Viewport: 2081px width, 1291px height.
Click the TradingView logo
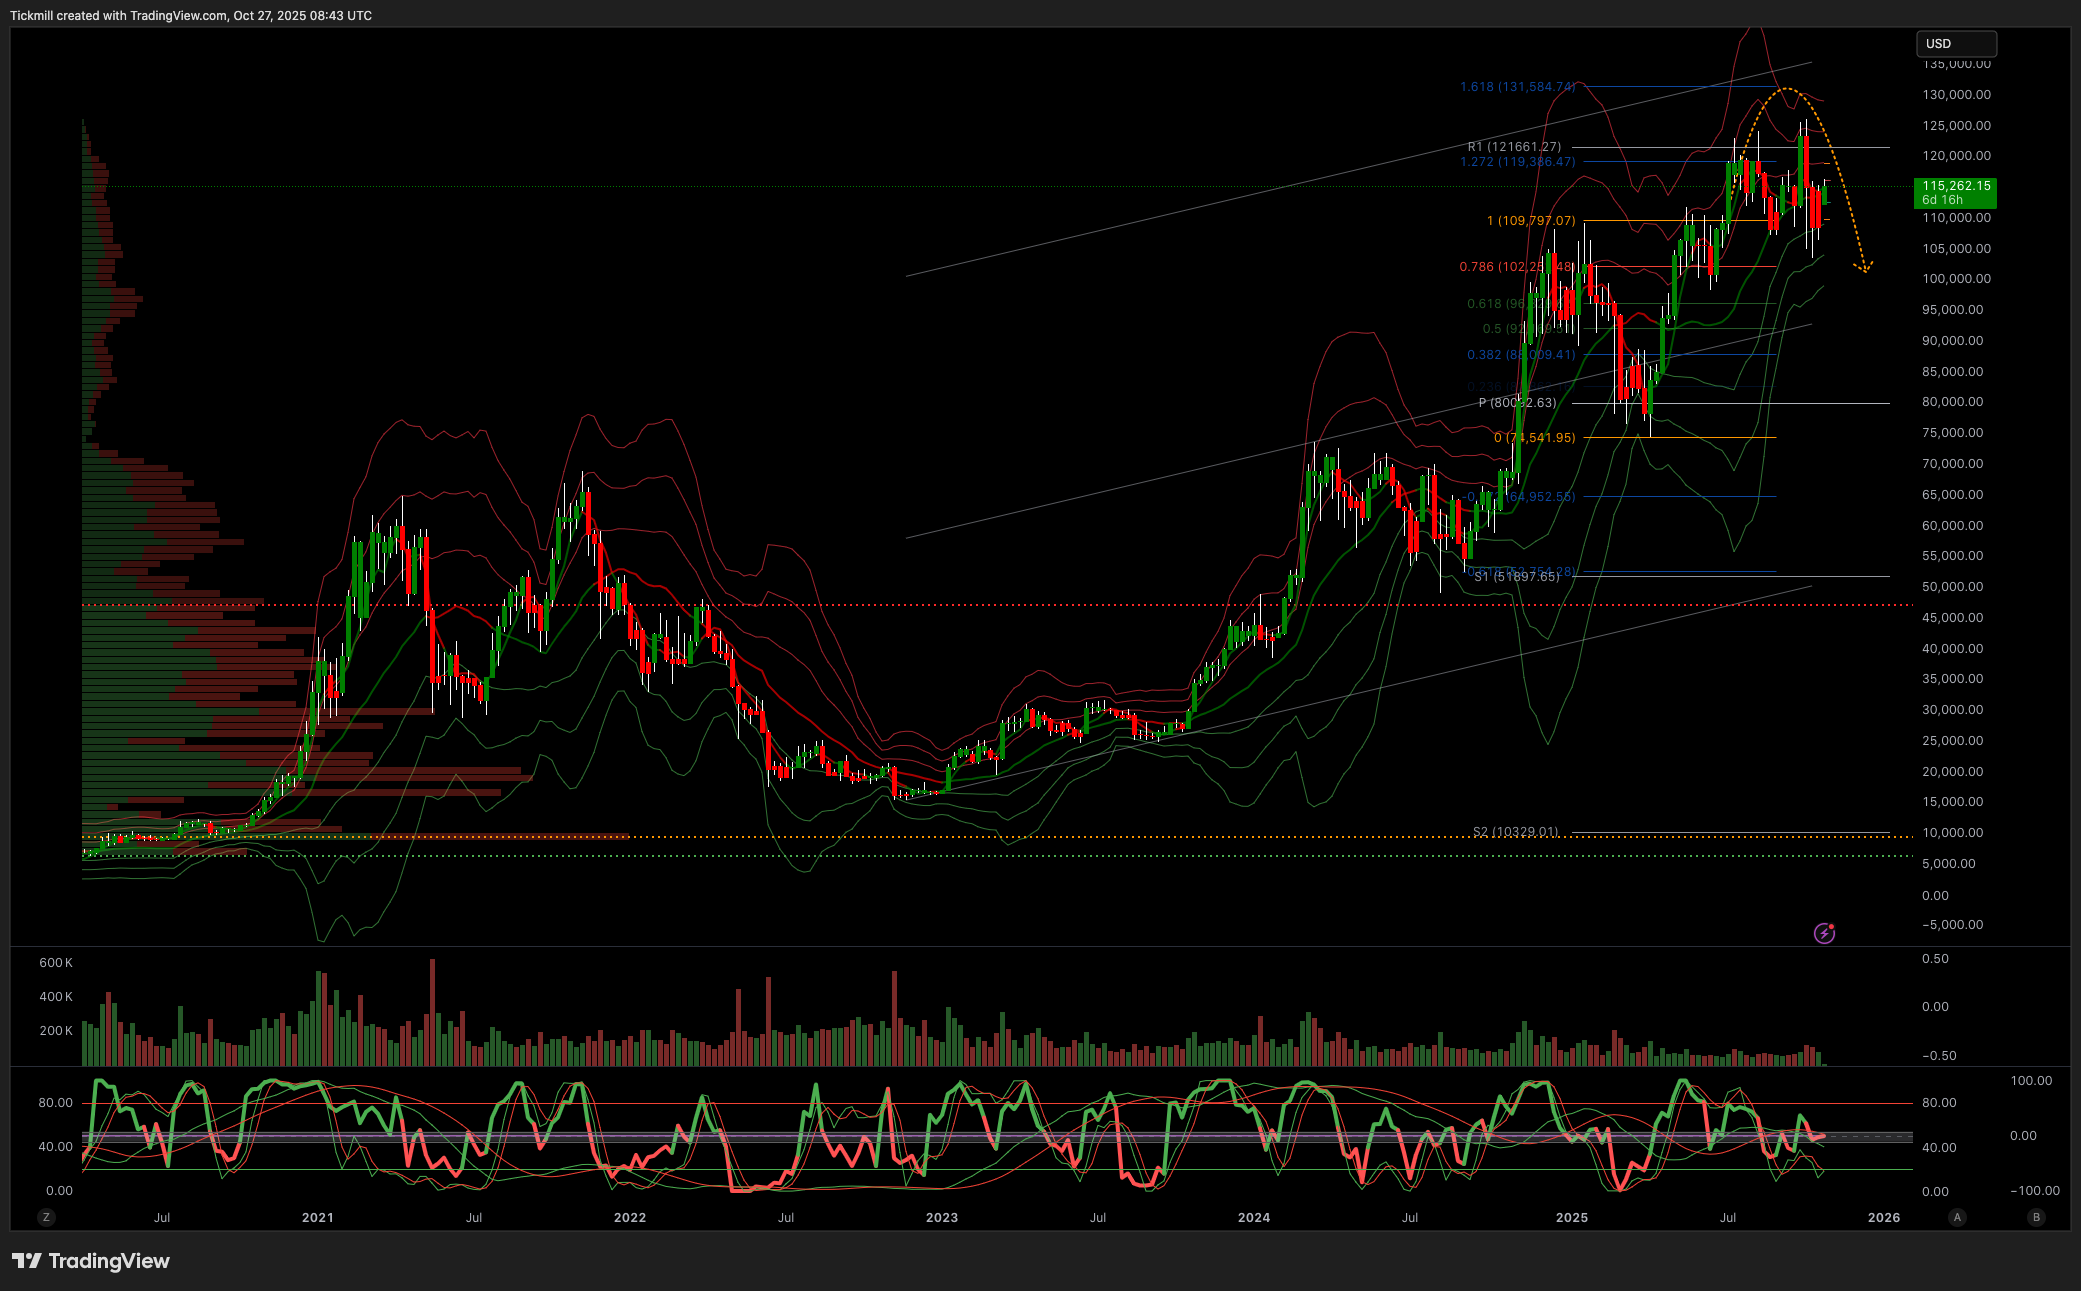[91, 1261]
